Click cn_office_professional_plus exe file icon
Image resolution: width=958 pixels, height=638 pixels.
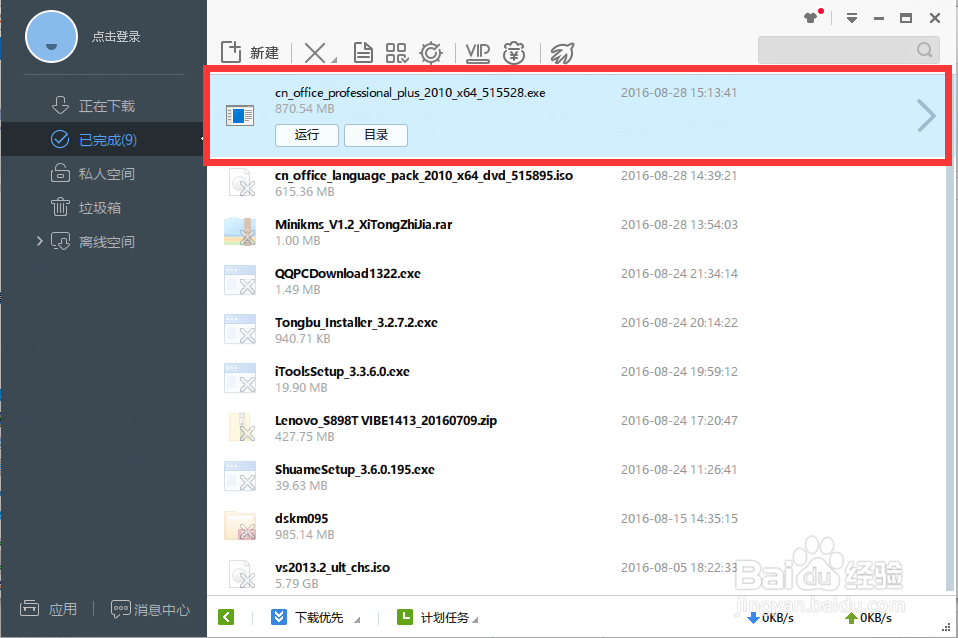pos(240,116)
